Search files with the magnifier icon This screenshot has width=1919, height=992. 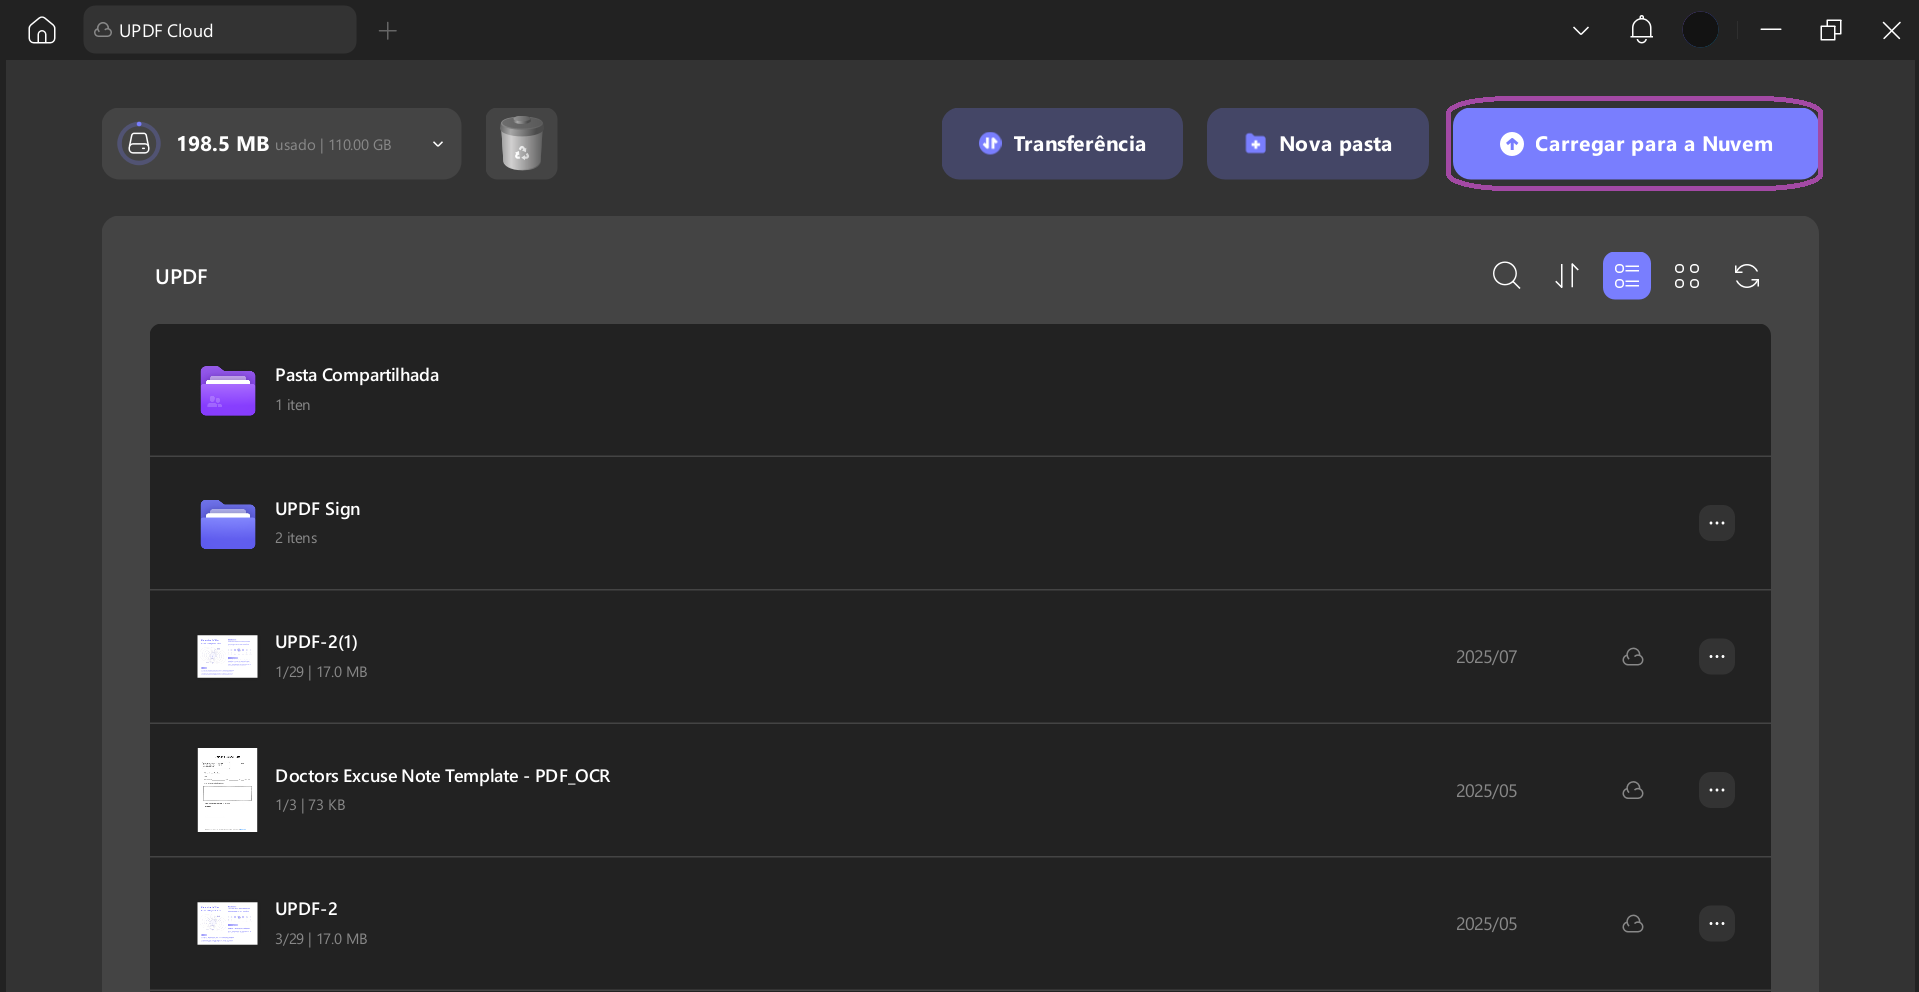point(1506,276)
